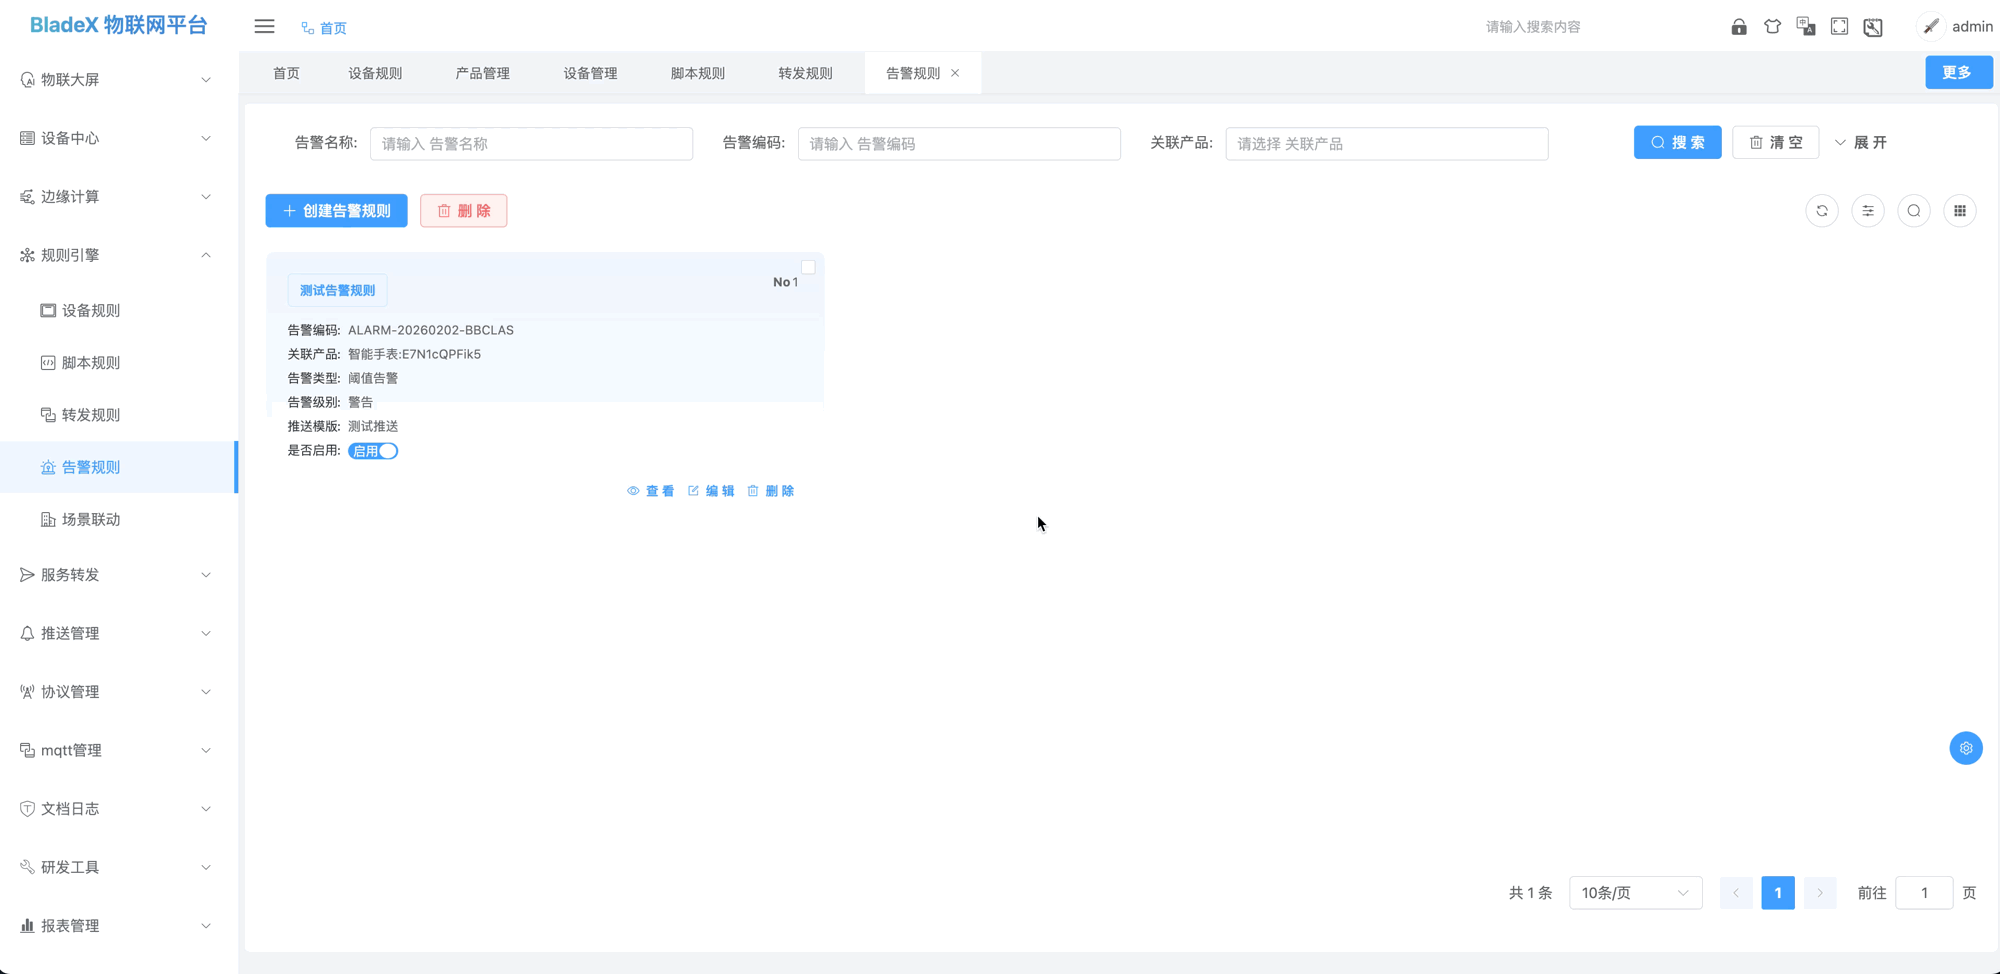Switch to grid view with grid icon

[1960, 211]
